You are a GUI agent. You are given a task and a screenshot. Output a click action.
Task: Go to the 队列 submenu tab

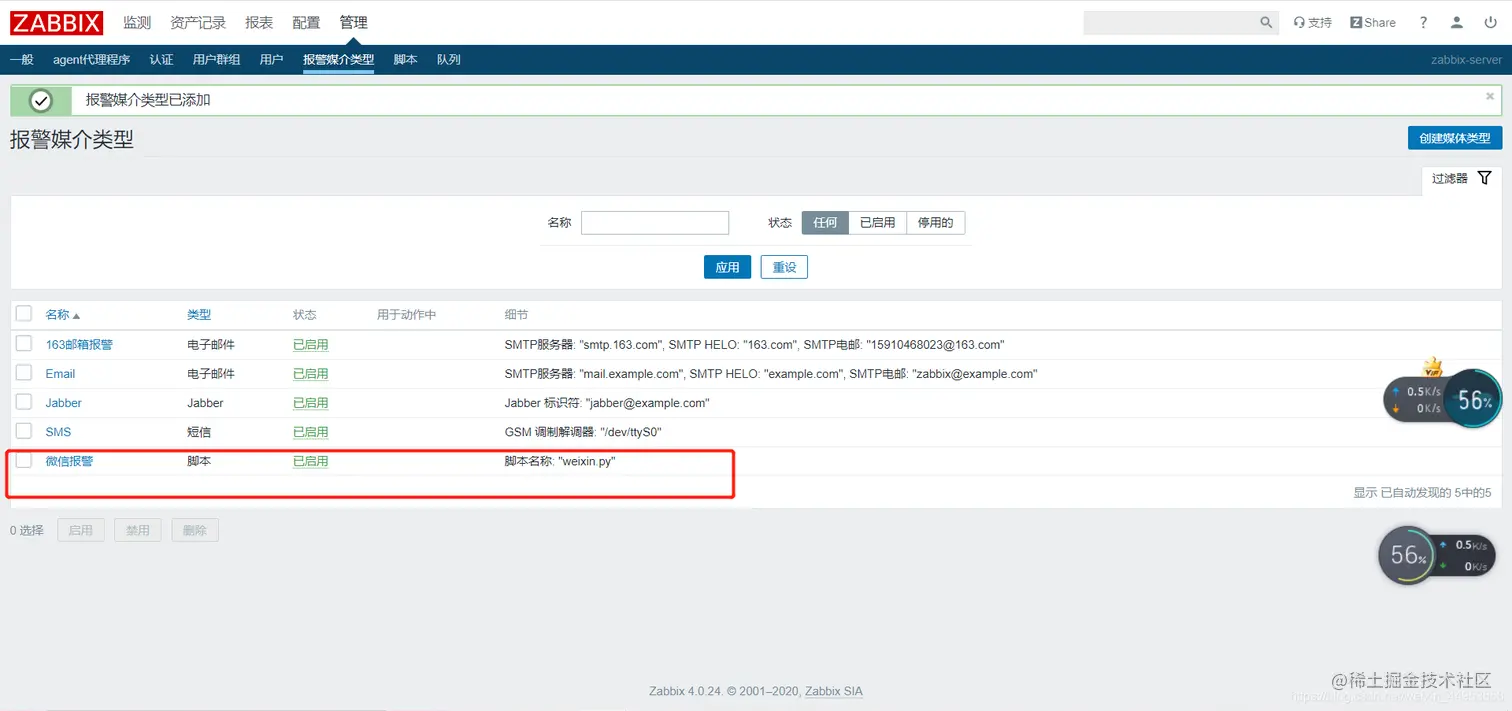tap(449, 60)
